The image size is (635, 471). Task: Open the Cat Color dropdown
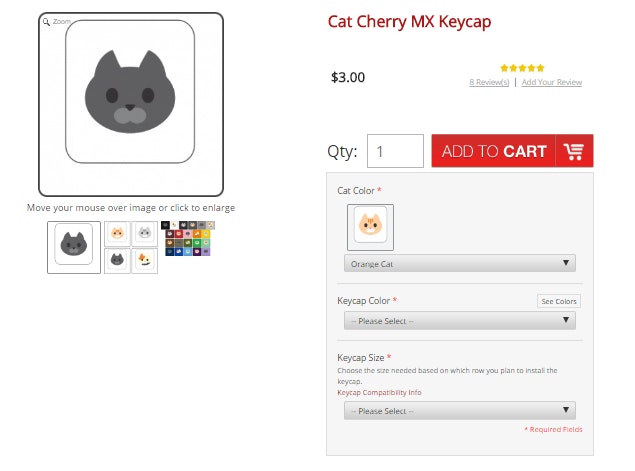[460, 263]
